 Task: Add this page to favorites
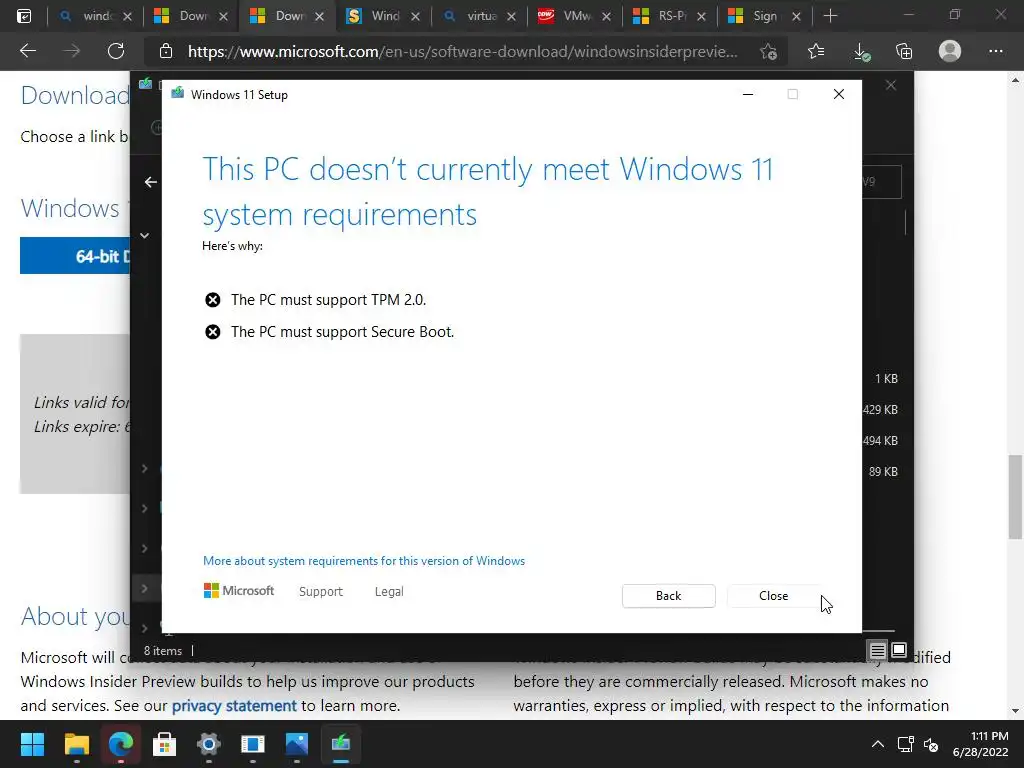[769, 51]
